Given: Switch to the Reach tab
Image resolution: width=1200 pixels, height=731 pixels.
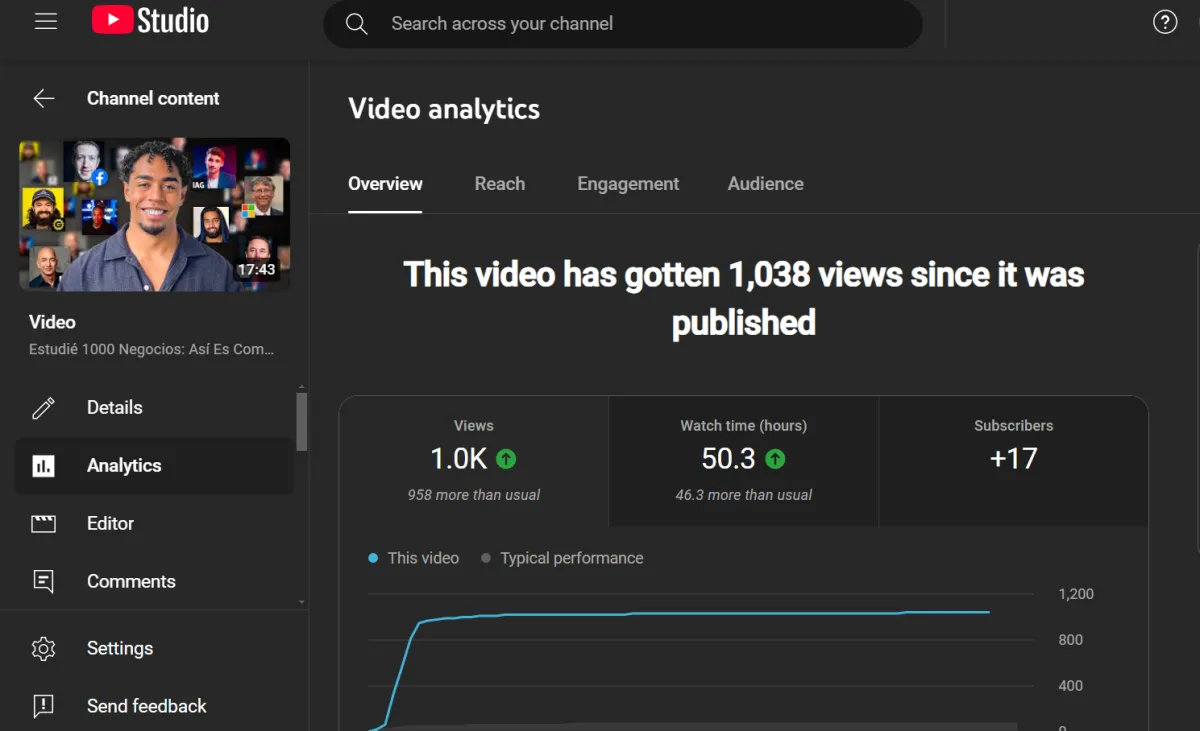Looking at the screenshot, I should (500, 184).
